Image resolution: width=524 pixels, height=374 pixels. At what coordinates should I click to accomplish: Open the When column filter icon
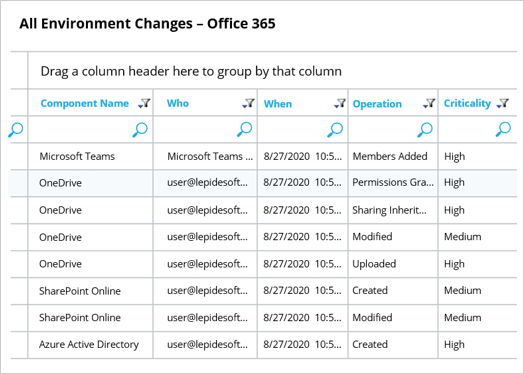(x=340, y=103)
